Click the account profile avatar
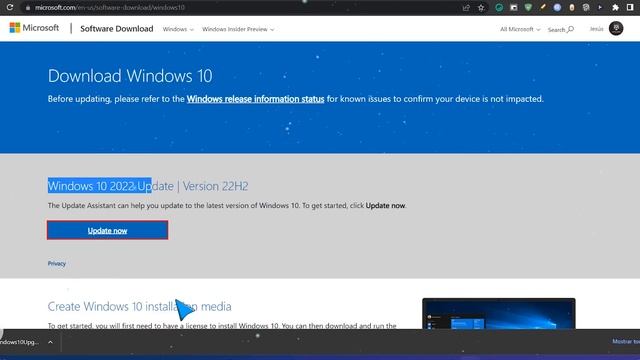Screen dimensions: 640x360 click(616, 28)
